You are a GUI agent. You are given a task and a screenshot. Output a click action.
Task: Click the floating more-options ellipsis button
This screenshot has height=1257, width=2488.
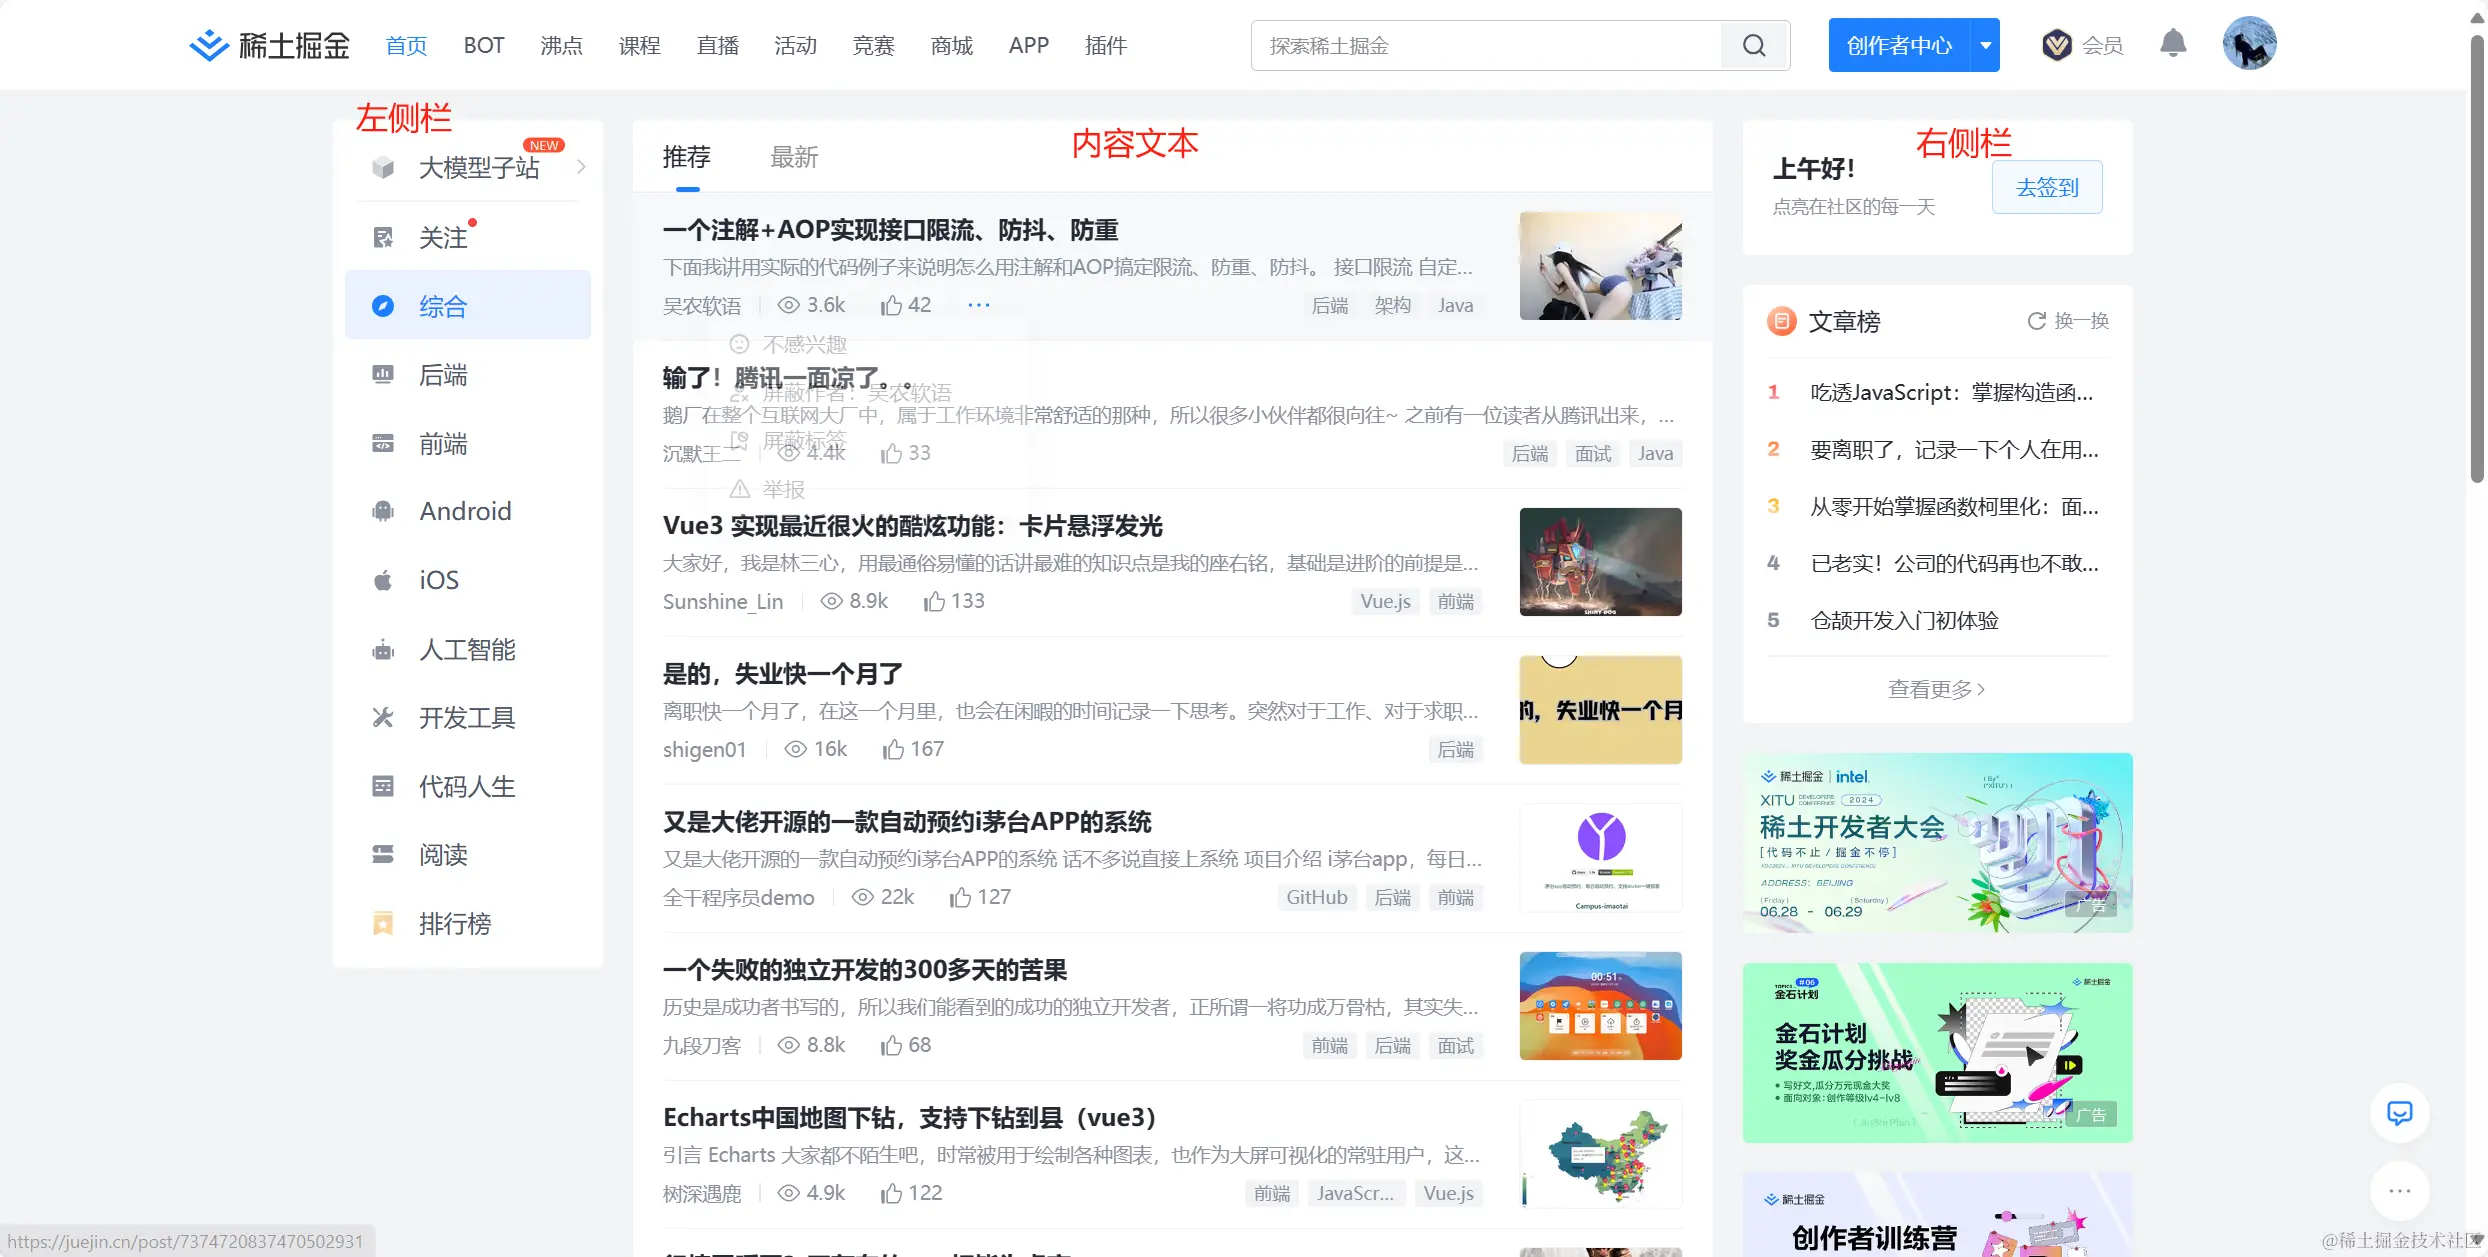coord(2399,1190)
